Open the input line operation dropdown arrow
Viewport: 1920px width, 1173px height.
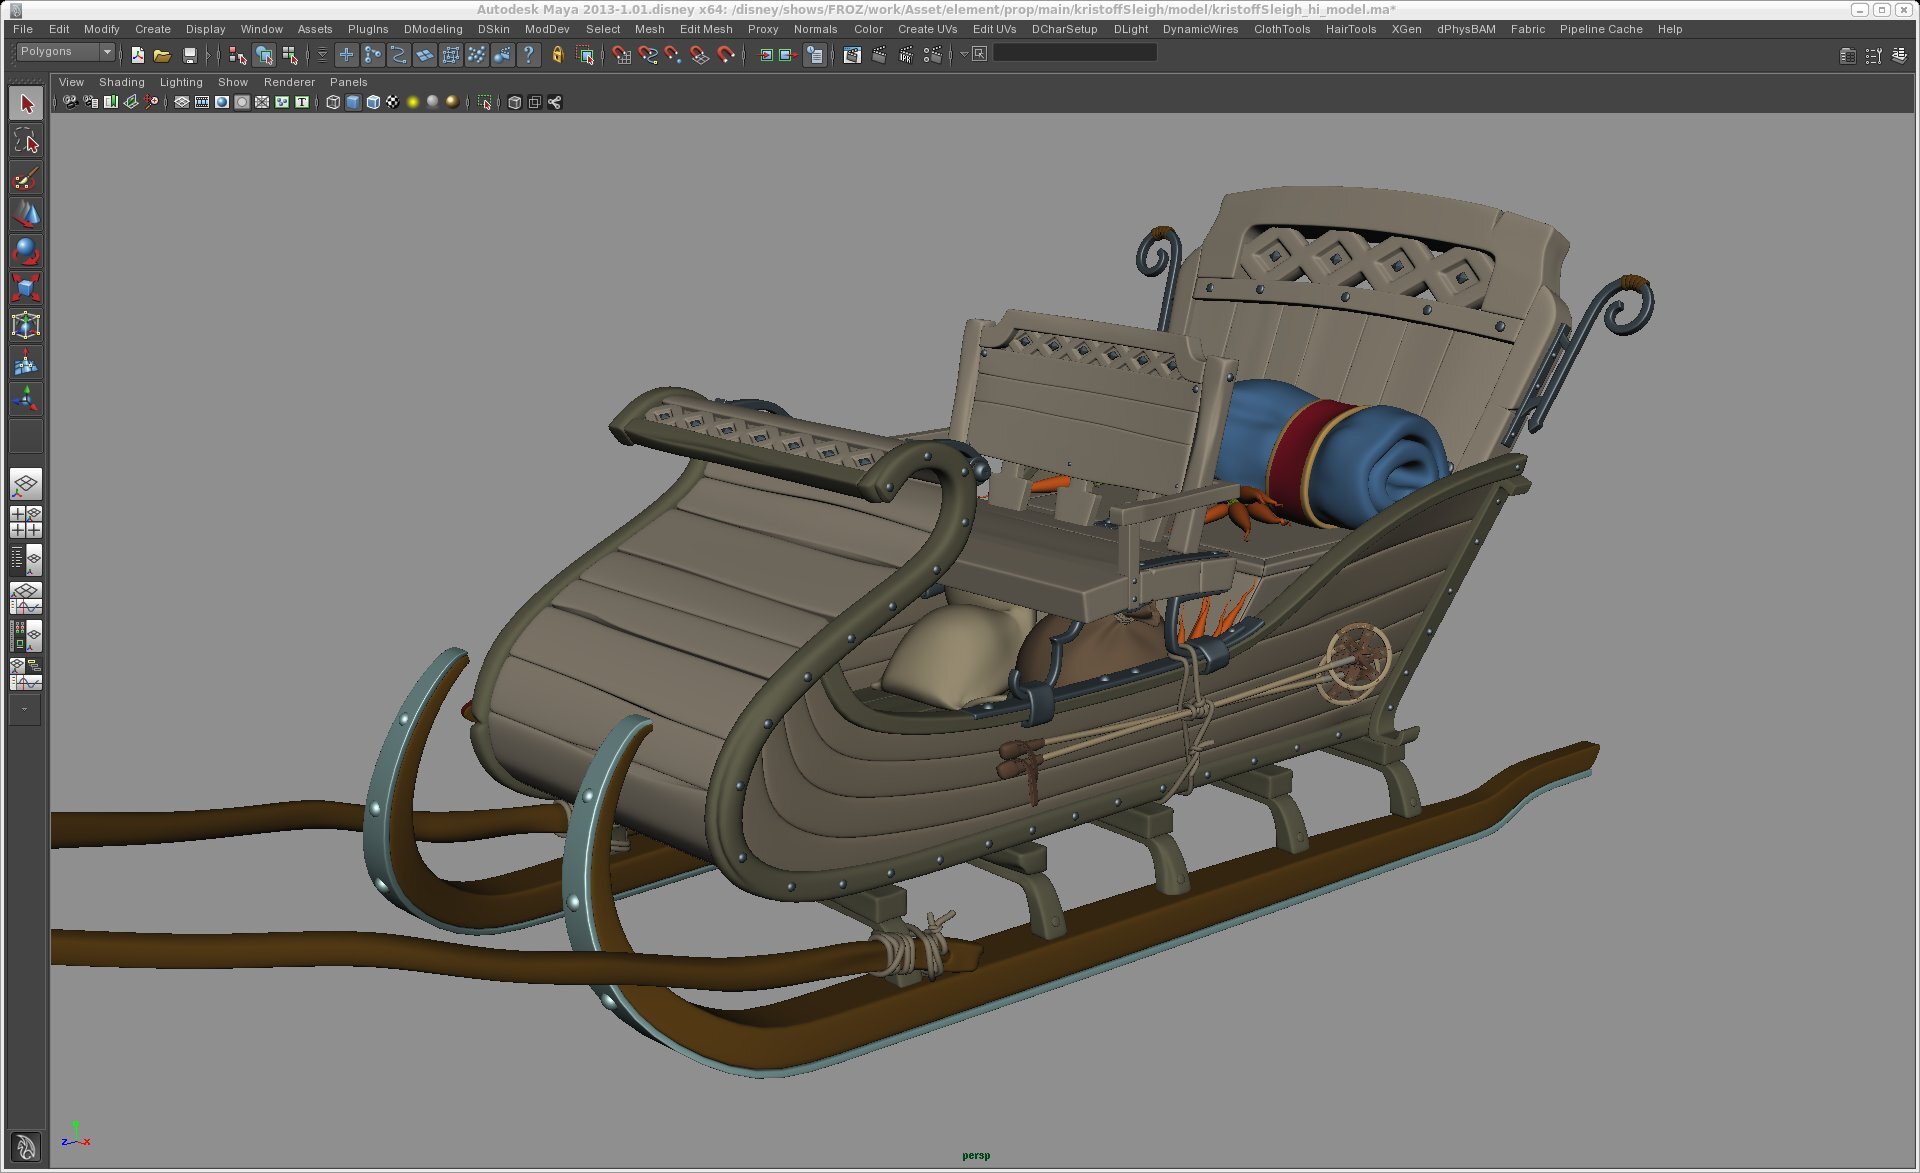(965, 54)
